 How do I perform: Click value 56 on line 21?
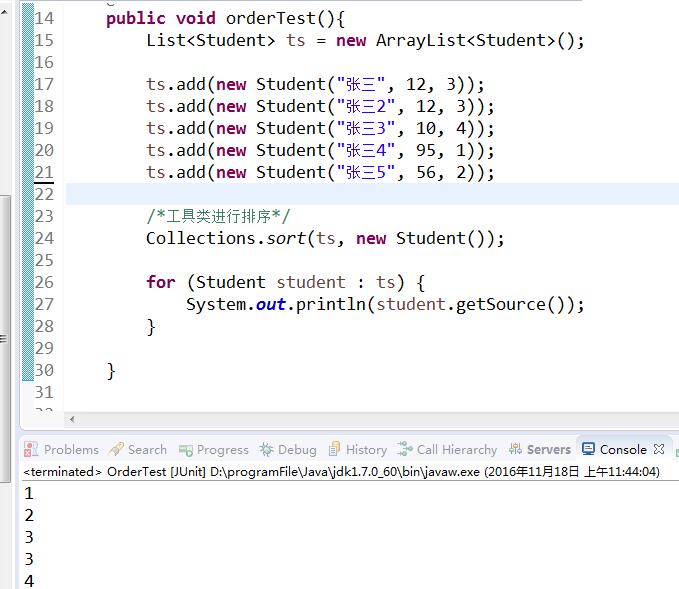426,172
